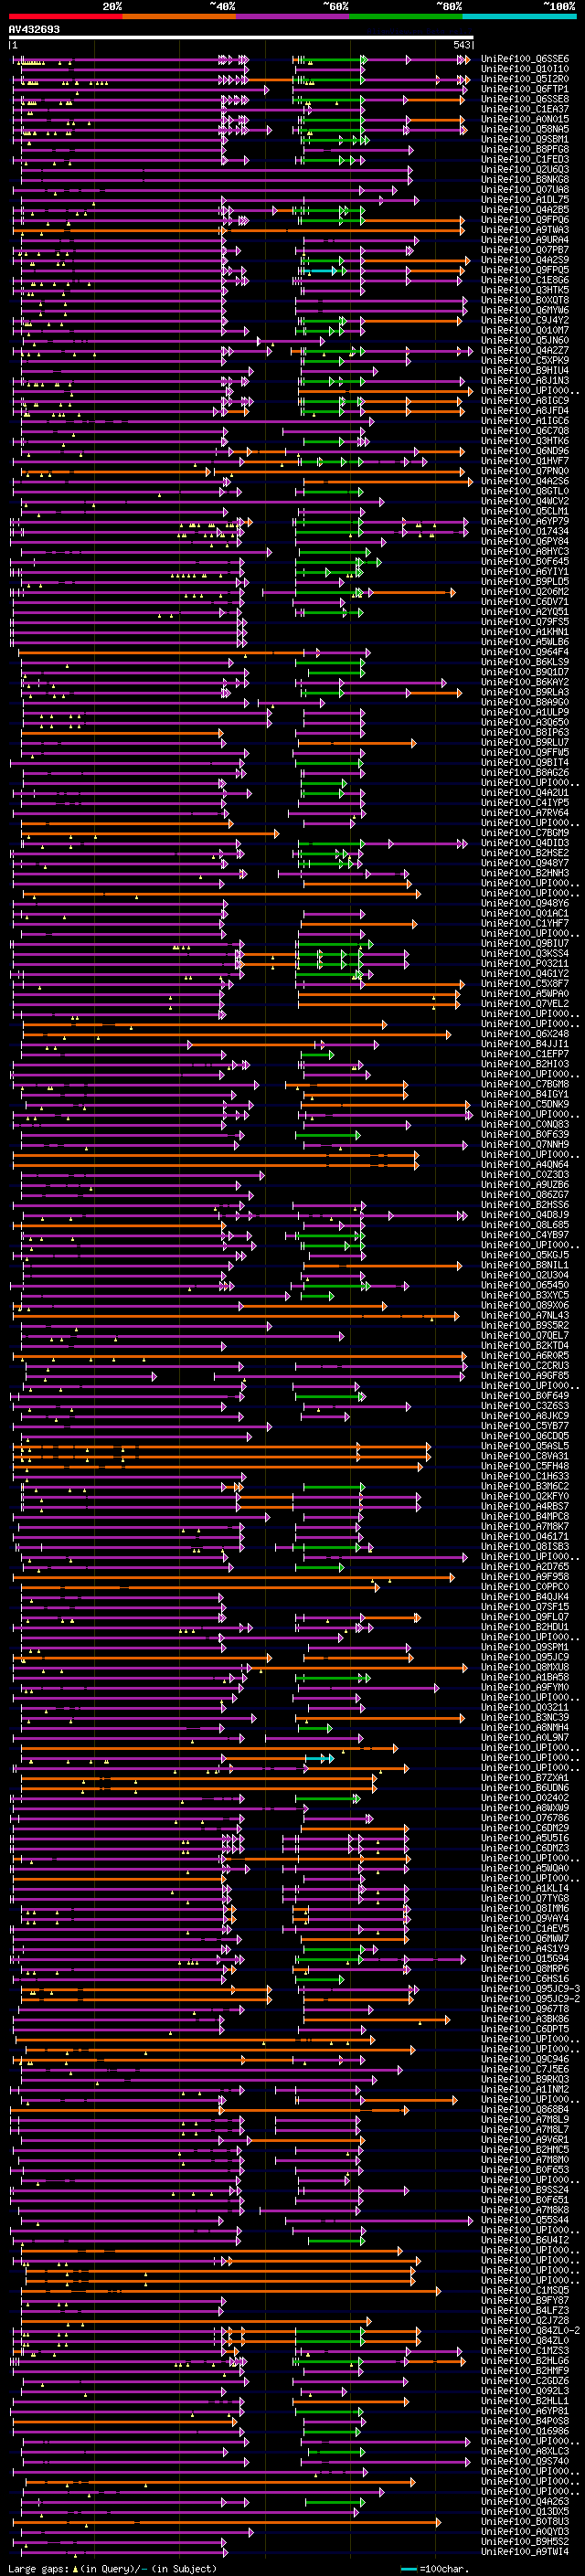Select subject label UniRef100_B0XQT8
The image size is (585, 2576).
click(525, 300)
